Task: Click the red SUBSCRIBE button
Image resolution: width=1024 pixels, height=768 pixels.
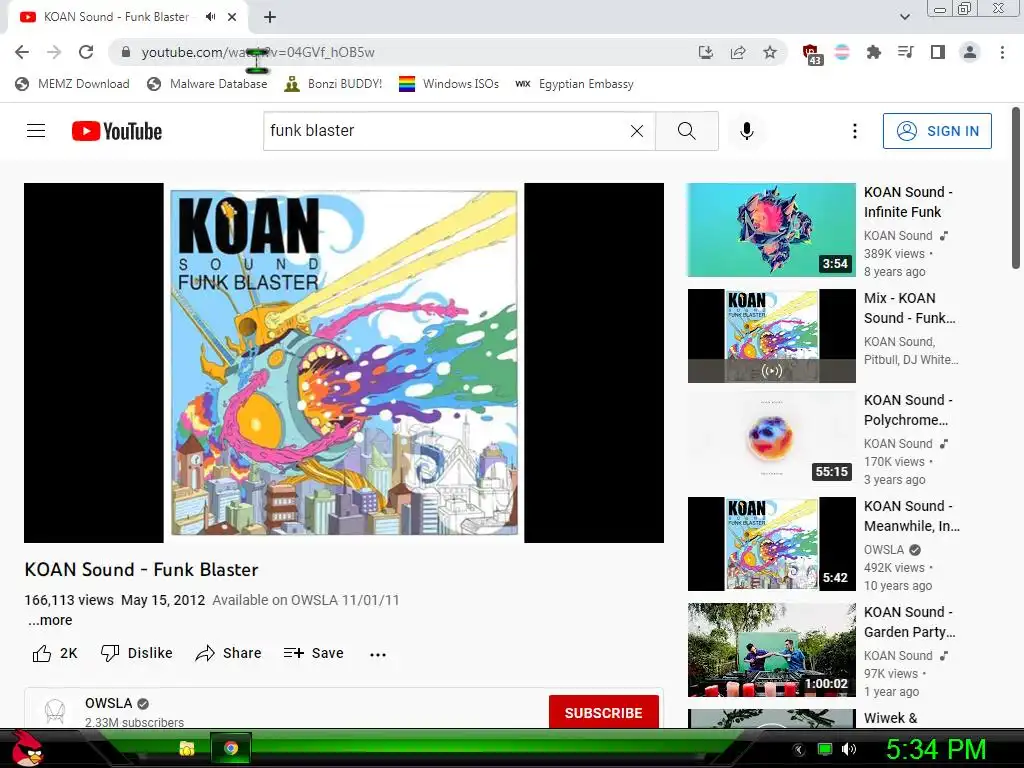Action: (x=603, y=712)
